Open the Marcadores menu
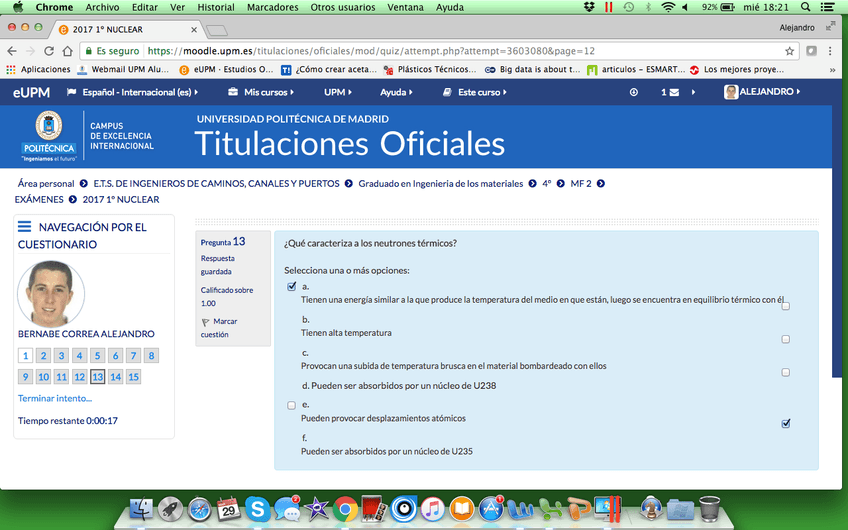This screenshot has width=848, height=530. (274, 7)
